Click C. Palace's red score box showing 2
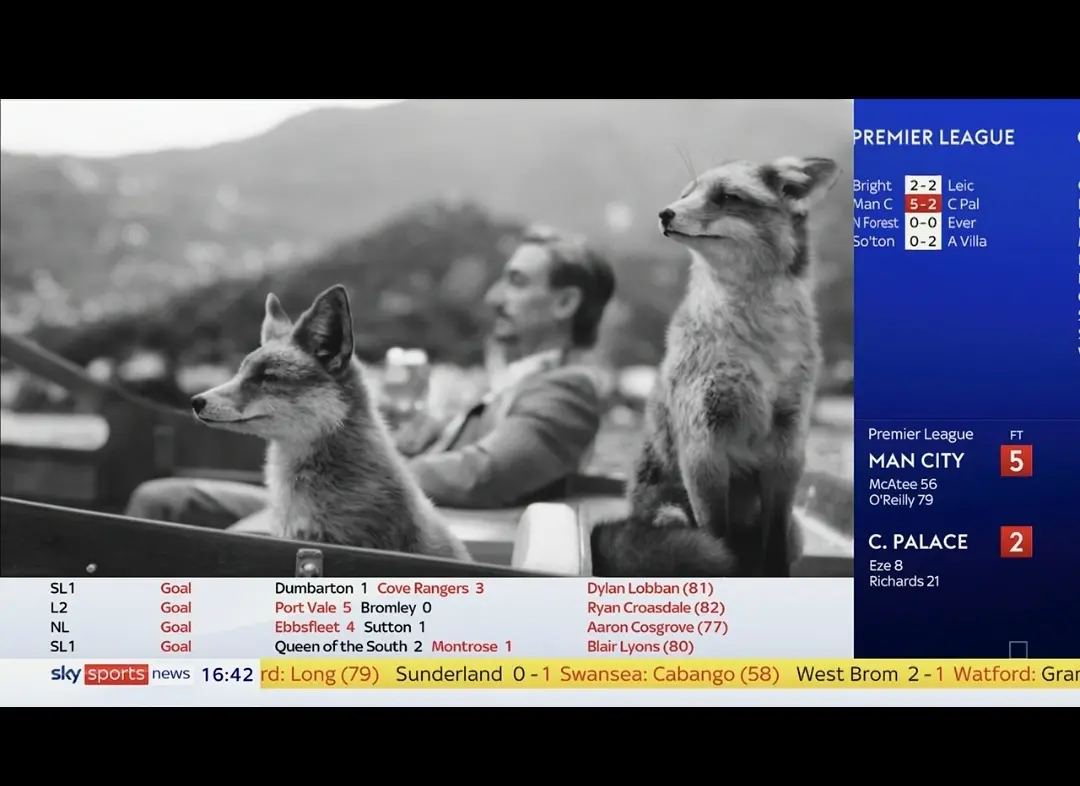The height and width of the screenshot is (786, 1080). pos(1016,542)
